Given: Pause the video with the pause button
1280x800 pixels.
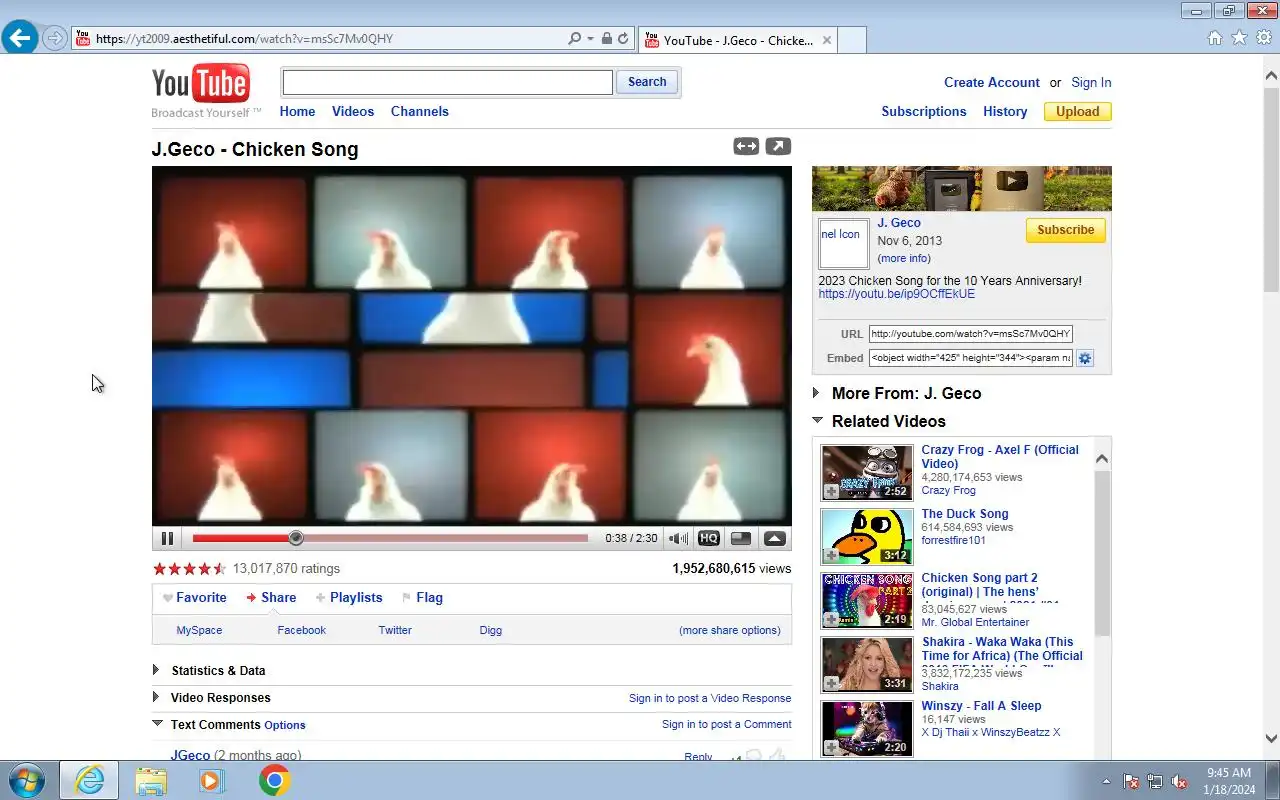Looking at the screenshot, I should 167,538.
